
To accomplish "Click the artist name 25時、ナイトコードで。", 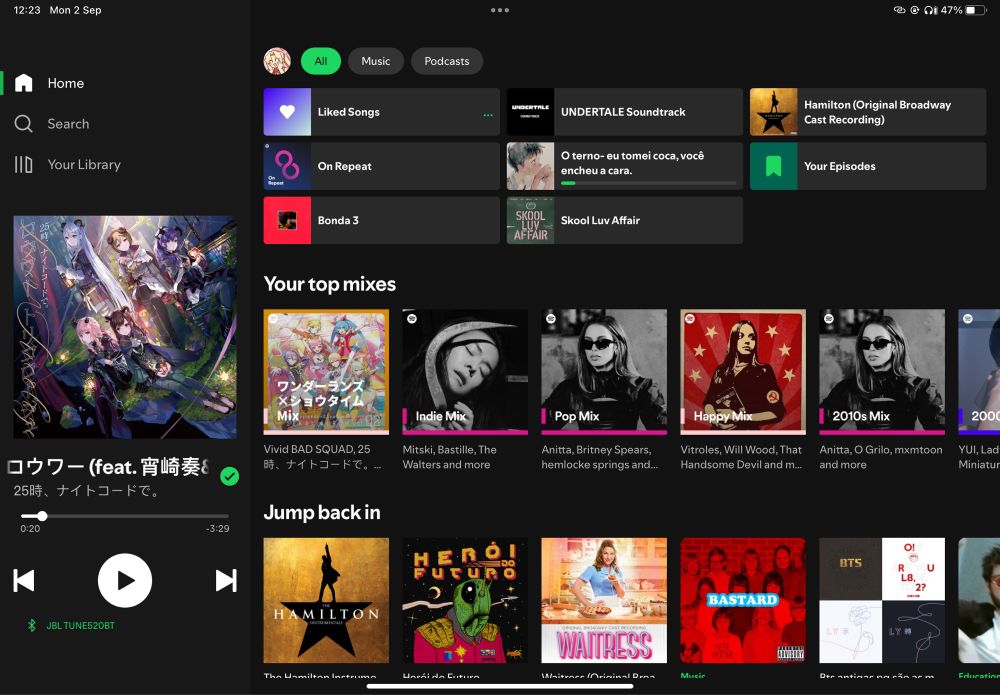I will [87, 490].
